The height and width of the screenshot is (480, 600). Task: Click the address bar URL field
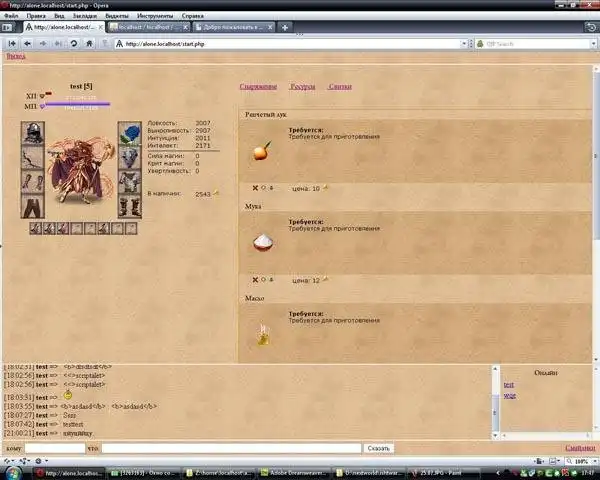click(x=287, y=44)
